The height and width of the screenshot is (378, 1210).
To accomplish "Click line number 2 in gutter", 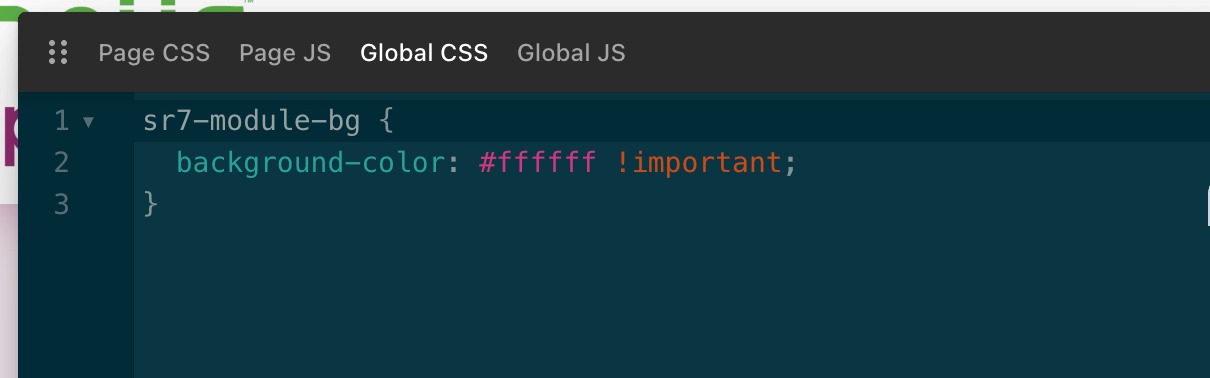I will (x=61, y=162).
